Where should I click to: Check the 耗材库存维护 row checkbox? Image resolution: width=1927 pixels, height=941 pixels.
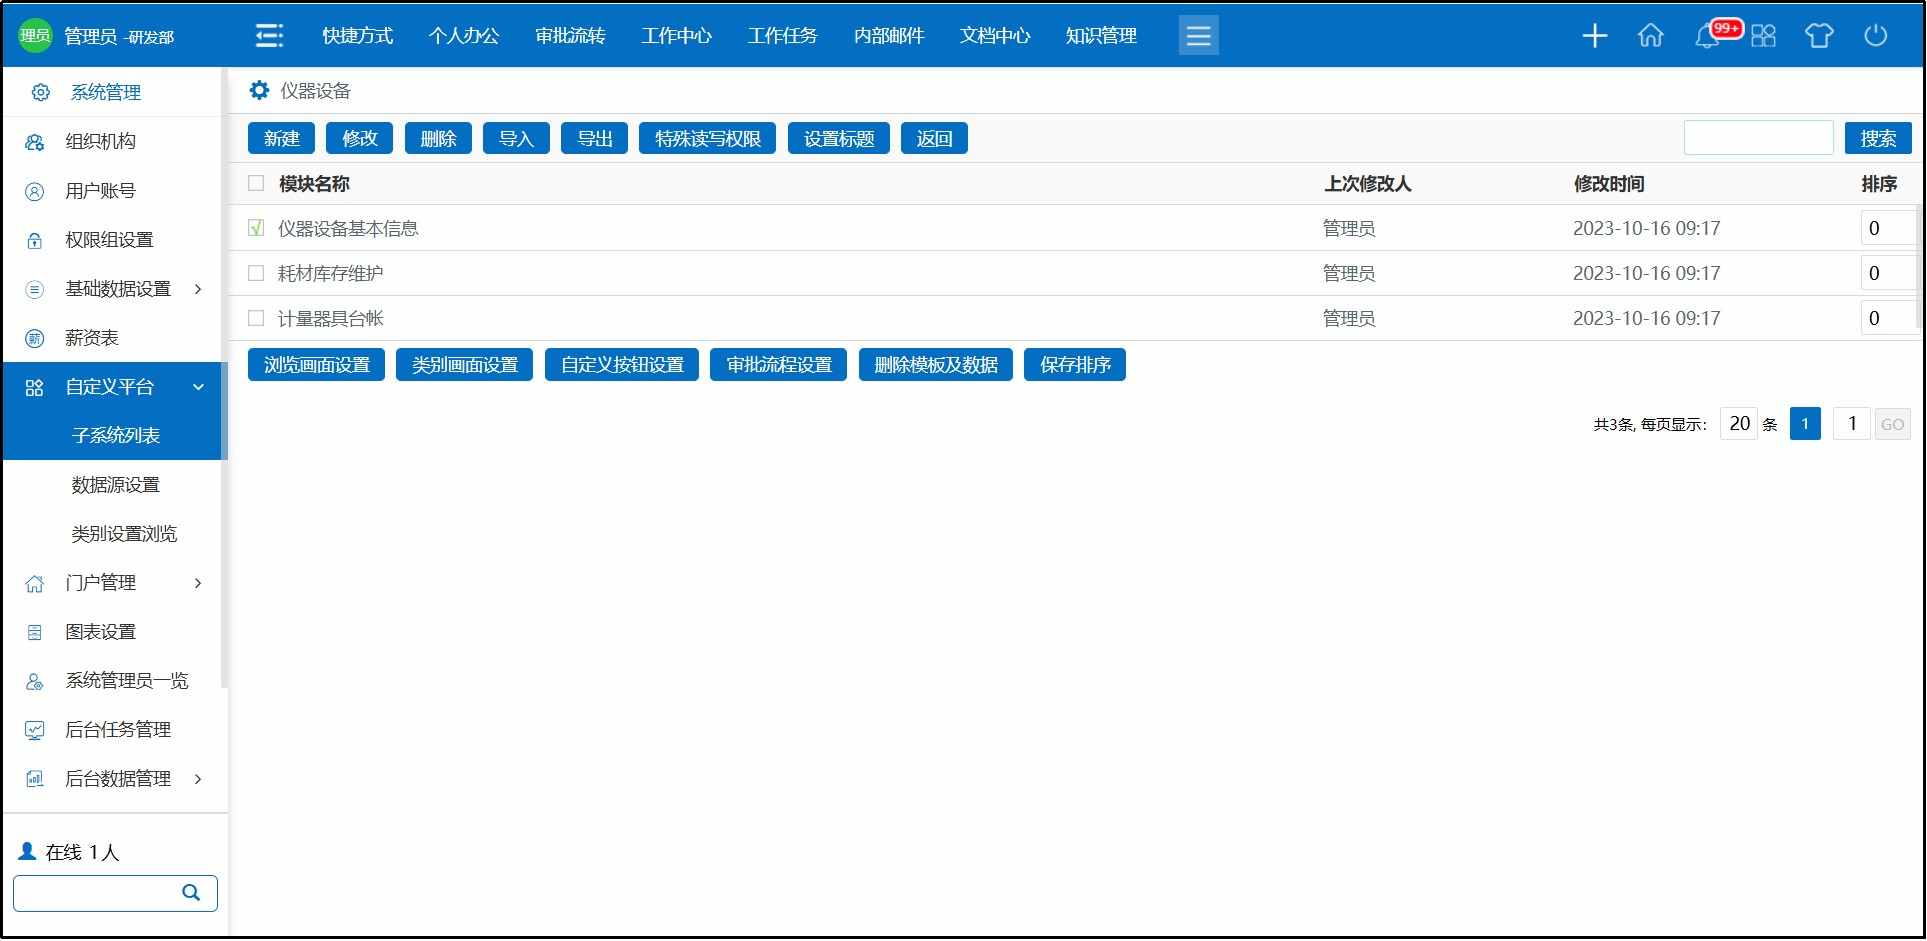[x=256, y=273]
